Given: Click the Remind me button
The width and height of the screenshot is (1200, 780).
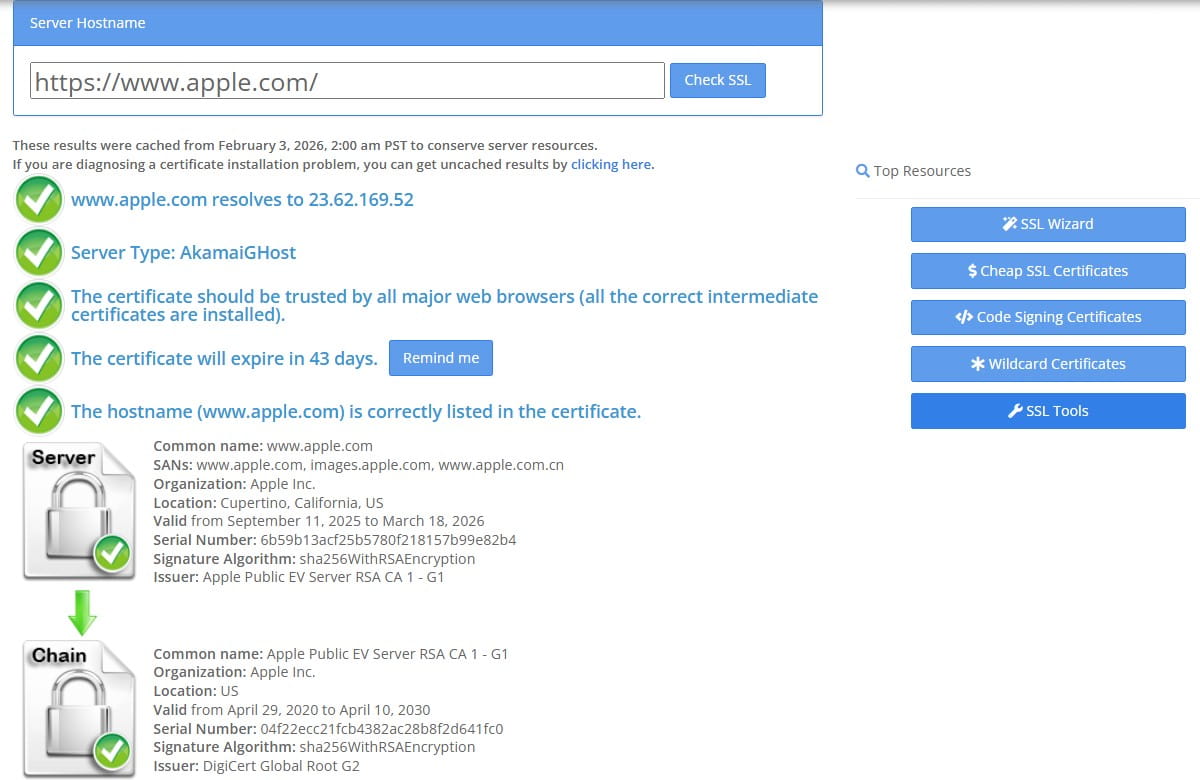Looking at the screenshot, I should coord(440,358).
